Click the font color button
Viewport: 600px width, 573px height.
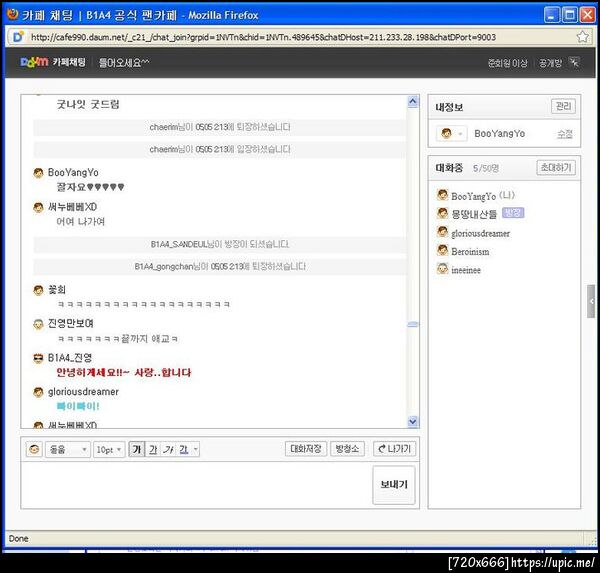coord(184,449)
